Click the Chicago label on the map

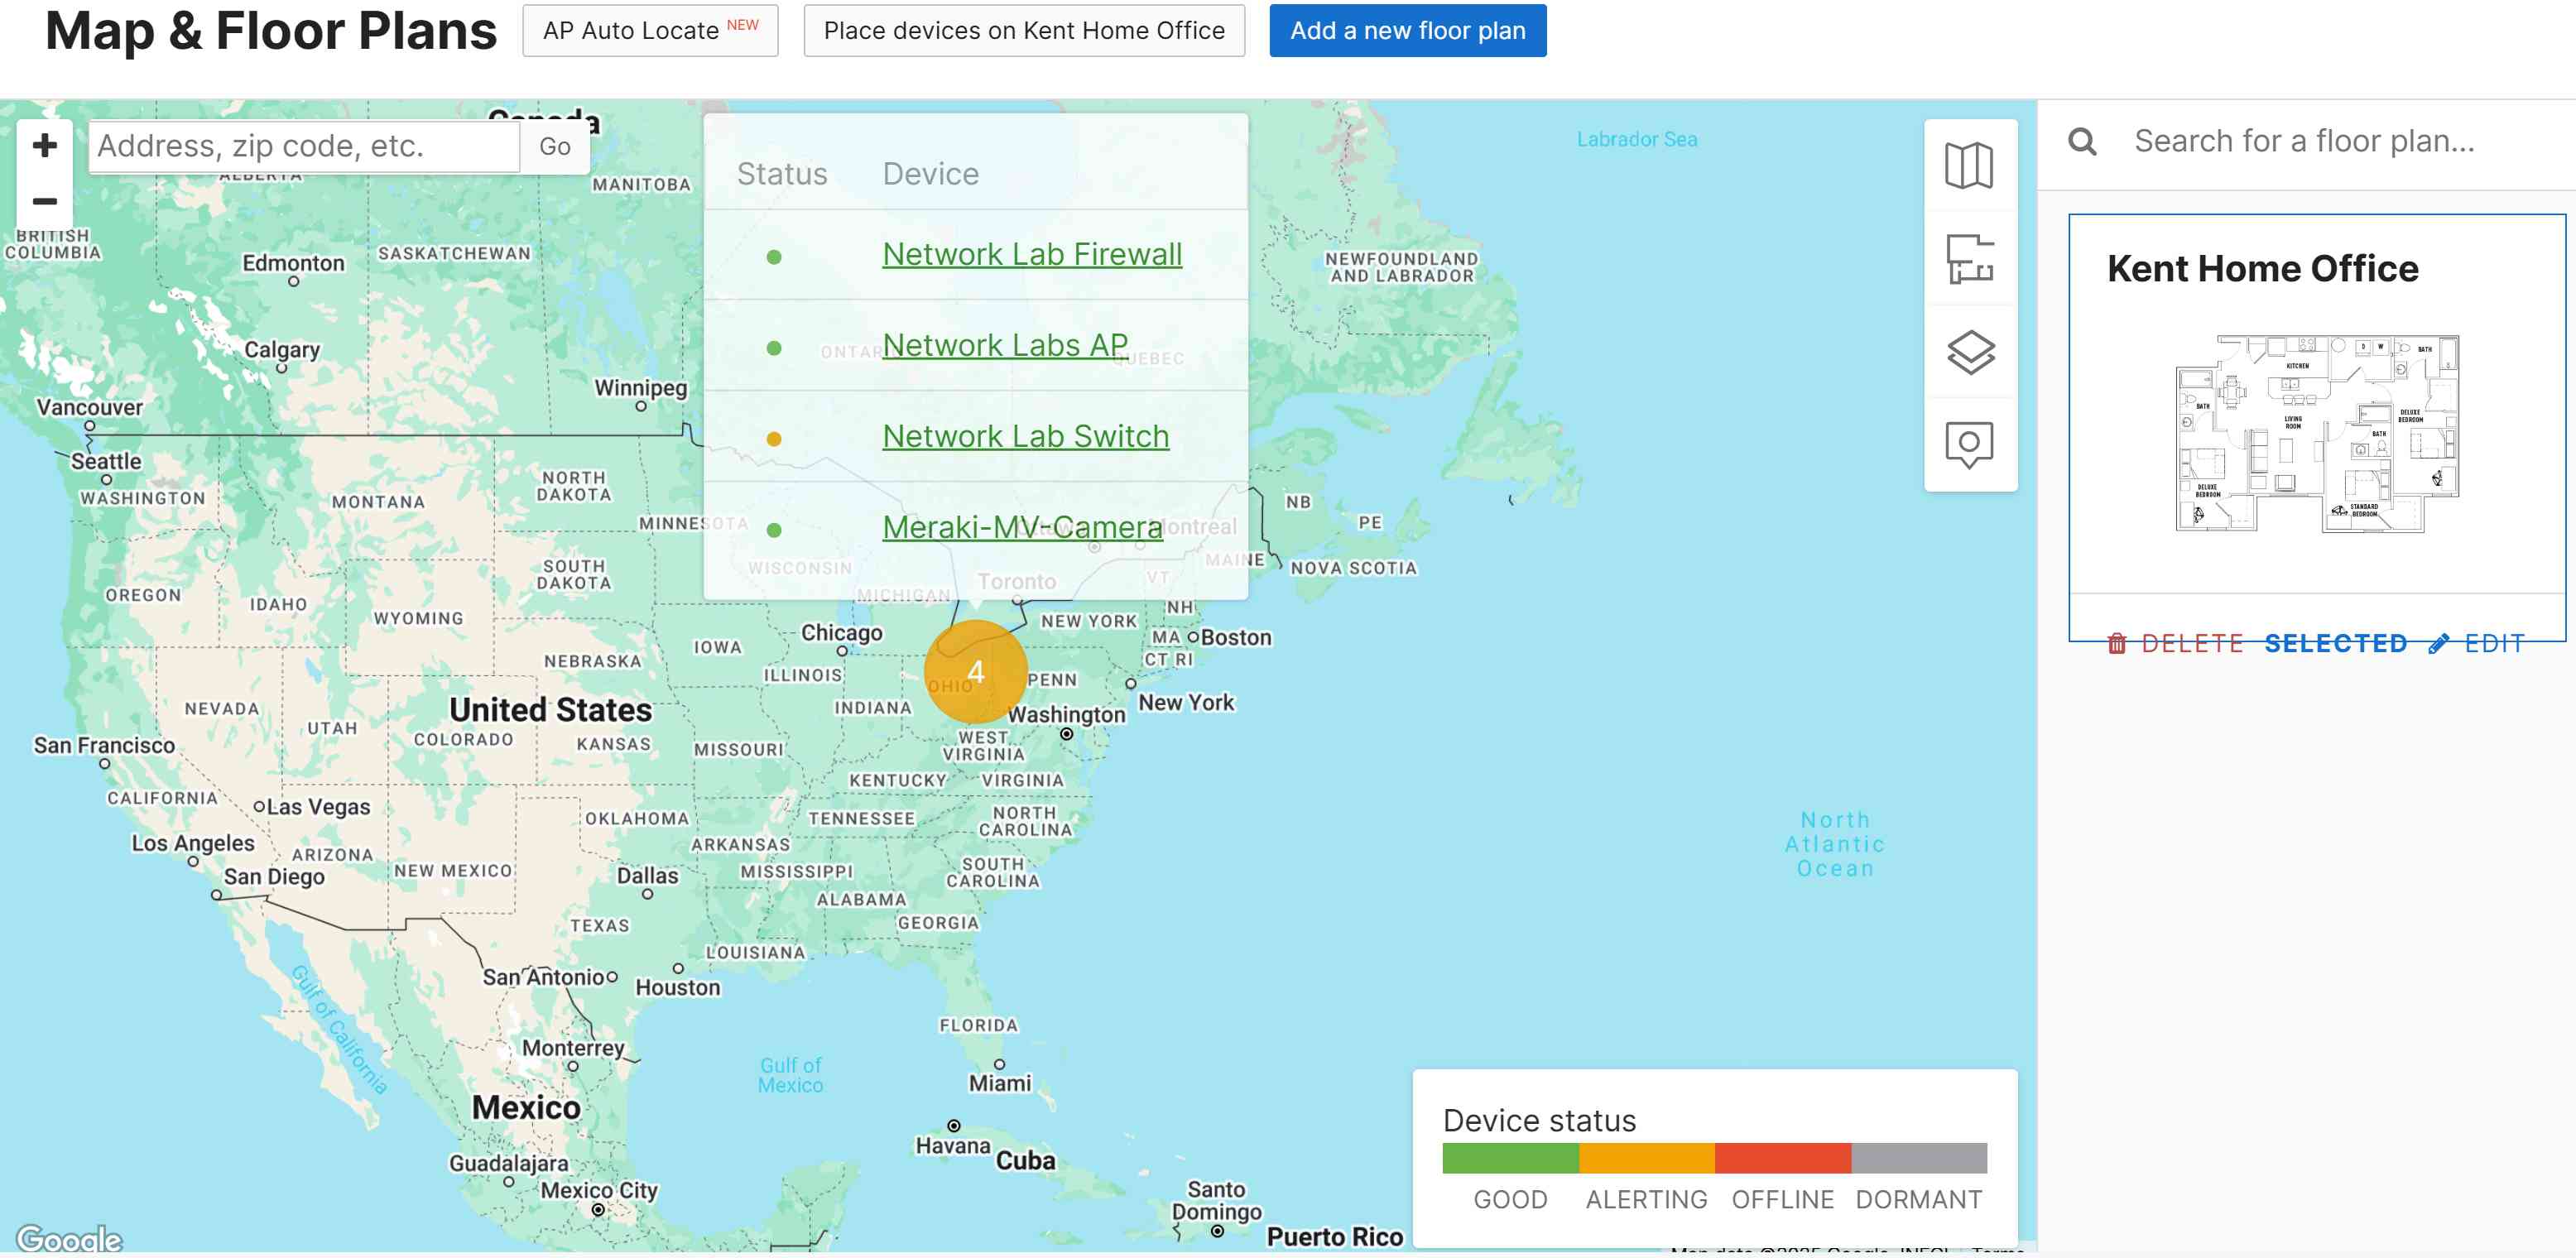pyautogui.click(x=841, y=633)
